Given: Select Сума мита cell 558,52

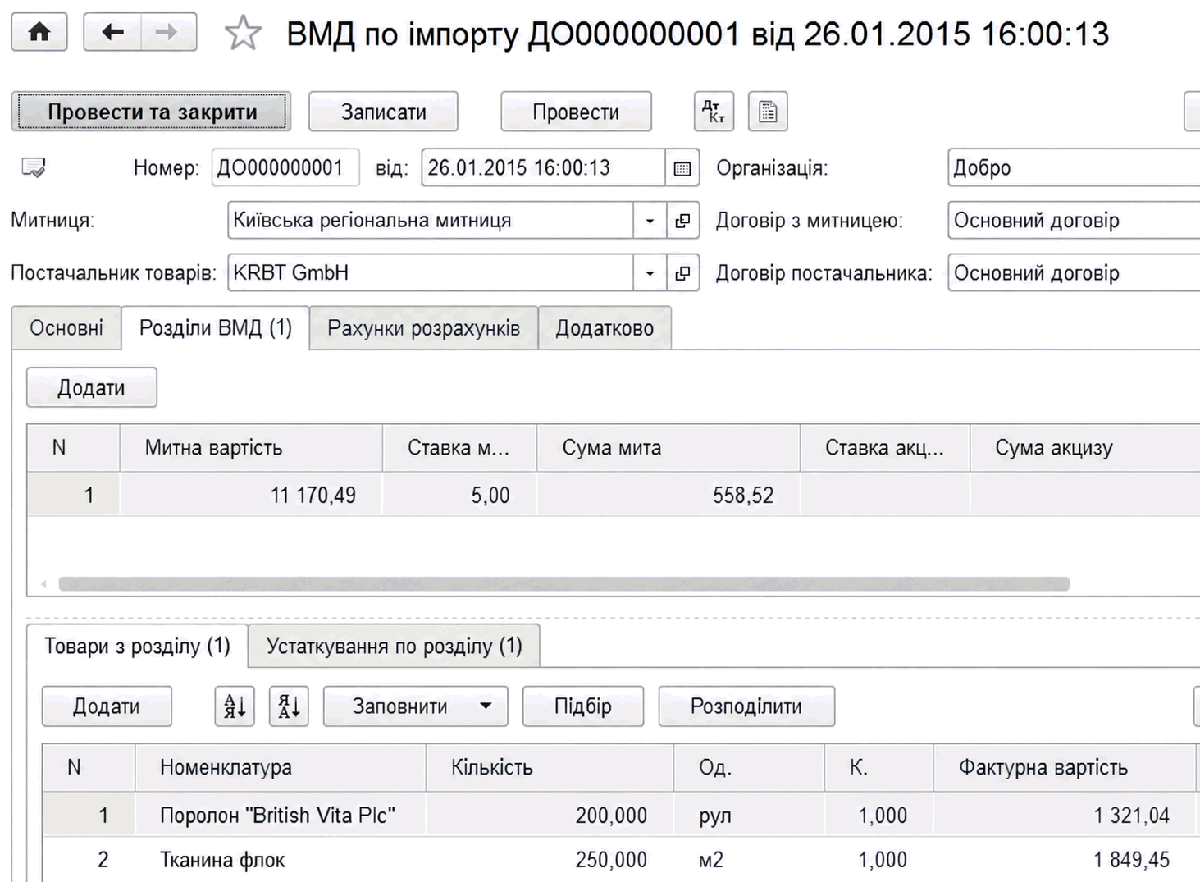Looking at the screenshot, I should (669, 494).
